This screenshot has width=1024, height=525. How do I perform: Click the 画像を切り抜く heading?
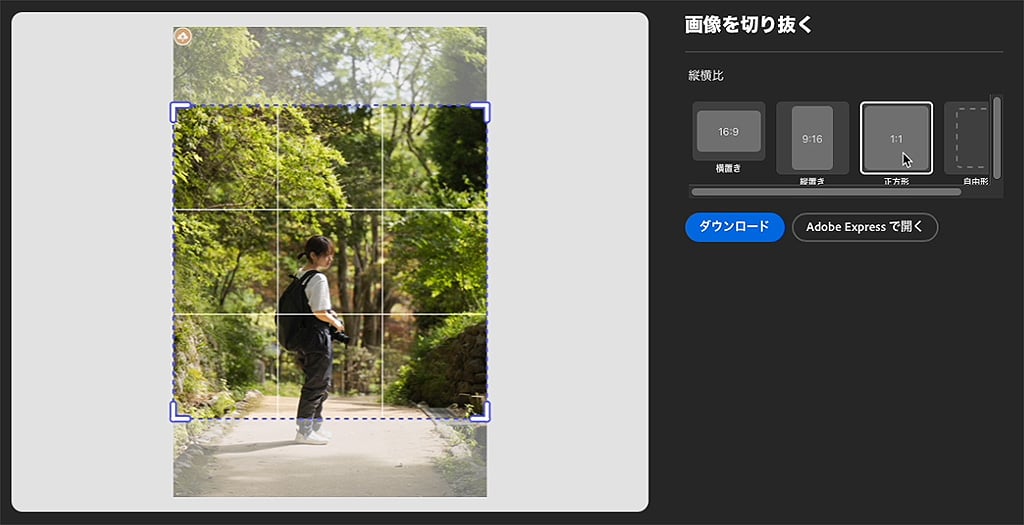(748, 25)
